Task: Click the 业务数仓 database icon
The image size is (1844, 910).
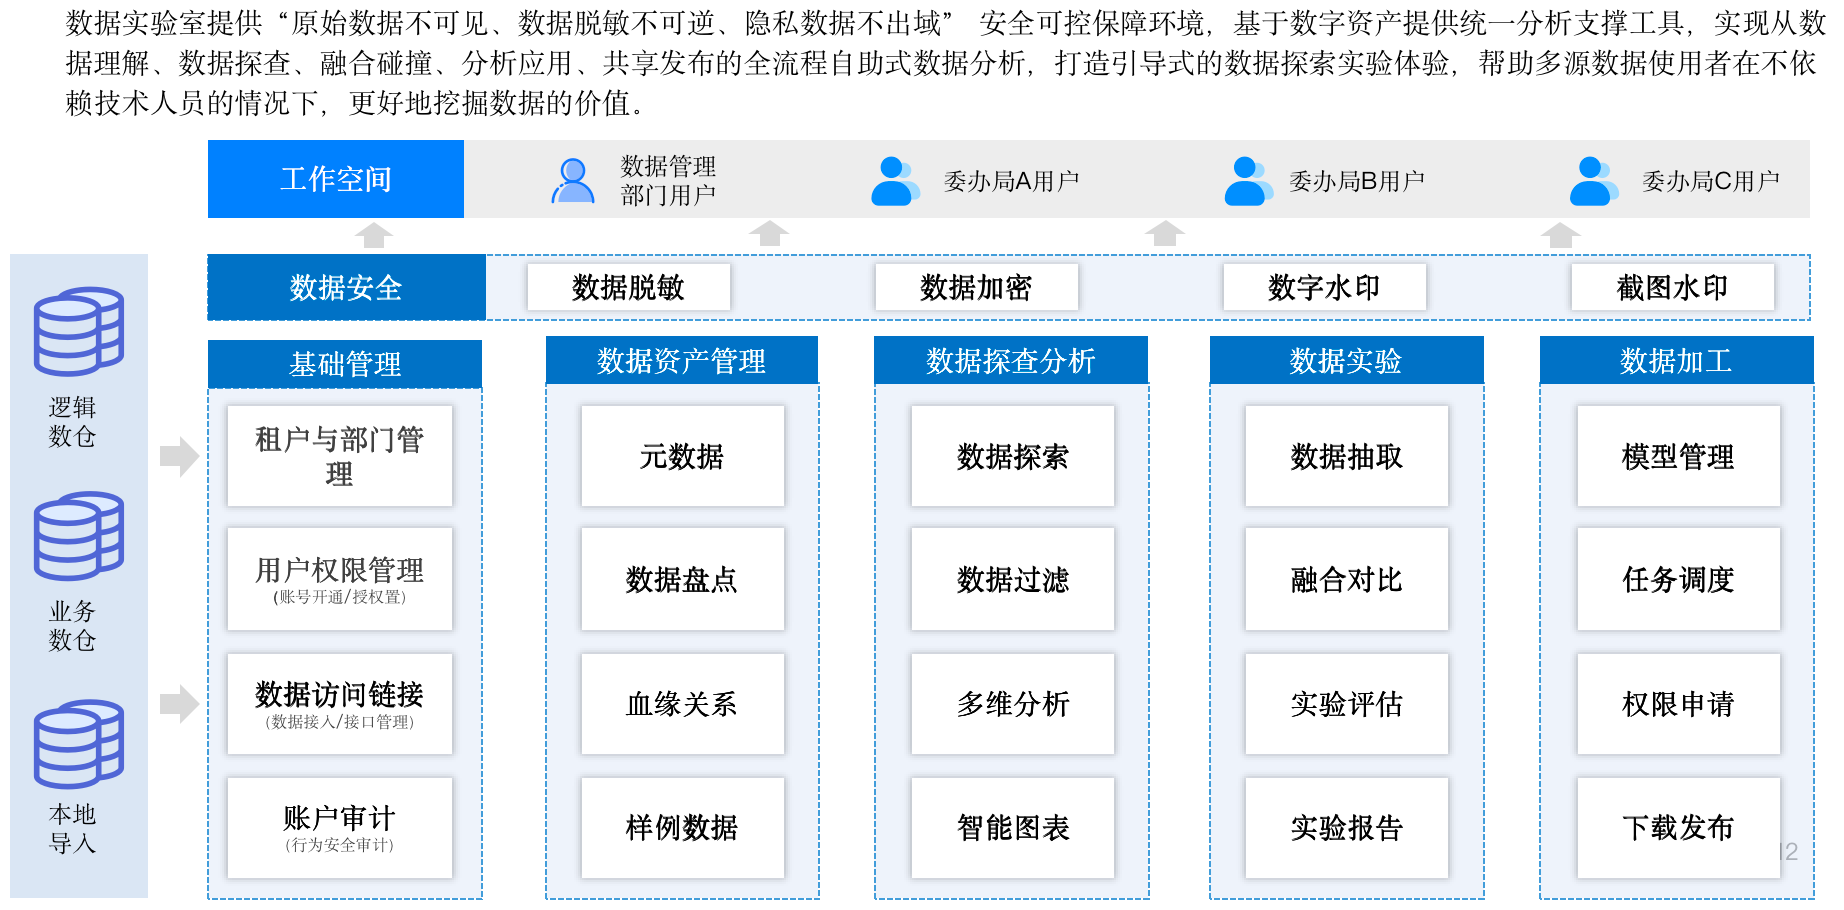Action: [78, 536]
